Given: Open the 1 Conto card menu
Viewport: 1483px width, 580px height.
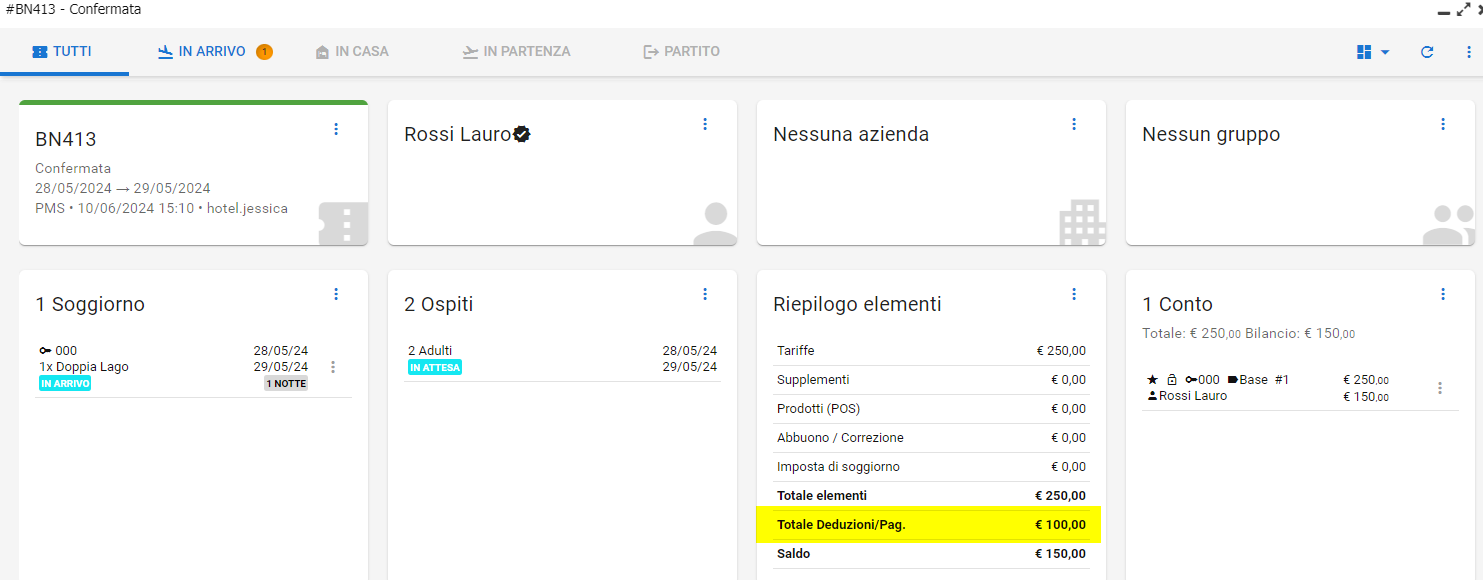Looking at the screenshot, I should 1443,294.
